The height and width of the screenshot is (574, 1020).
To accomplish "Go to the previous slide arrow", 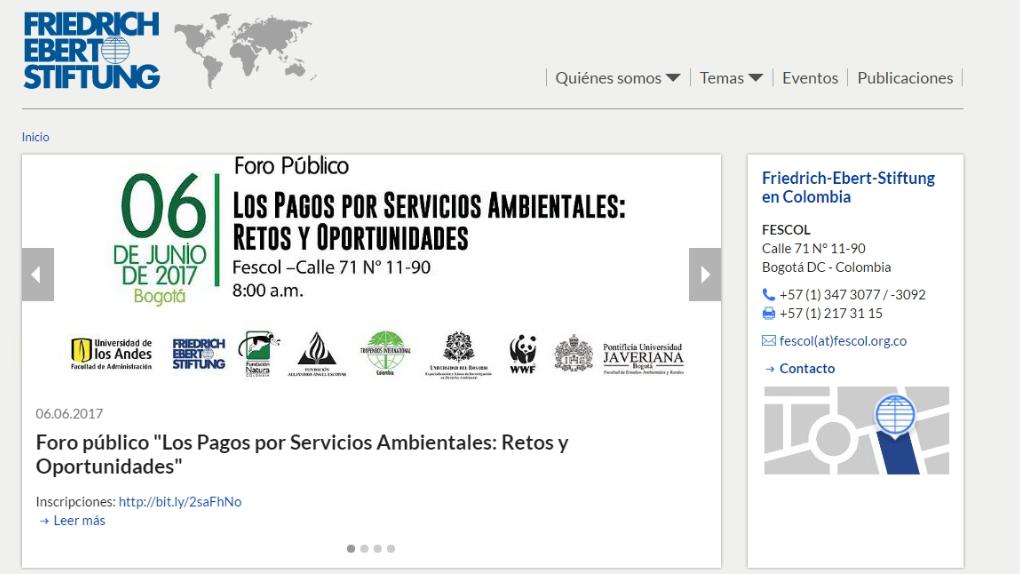I will coord(38,275).
